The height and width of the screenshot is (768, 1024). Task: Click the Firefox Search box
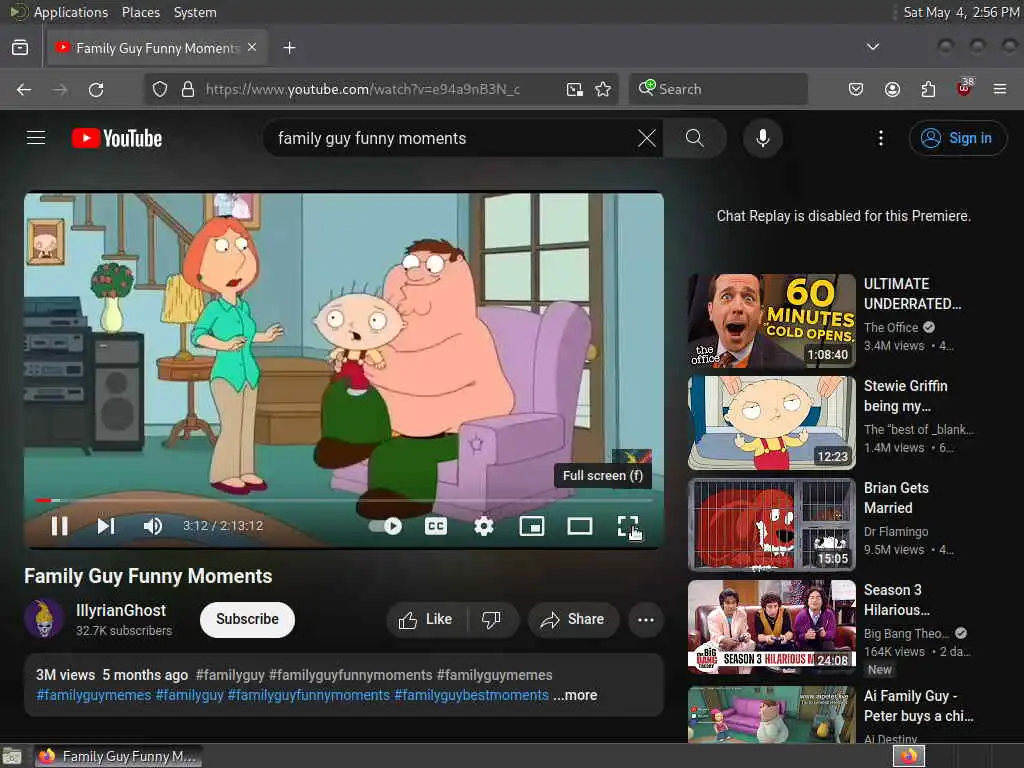718,89
